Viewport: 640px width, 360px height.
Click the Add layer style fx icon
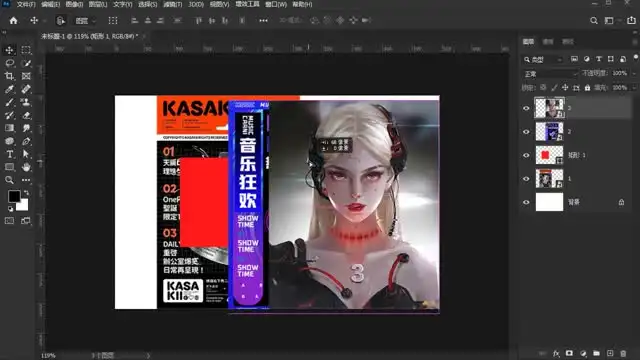[x=556, y=353]
